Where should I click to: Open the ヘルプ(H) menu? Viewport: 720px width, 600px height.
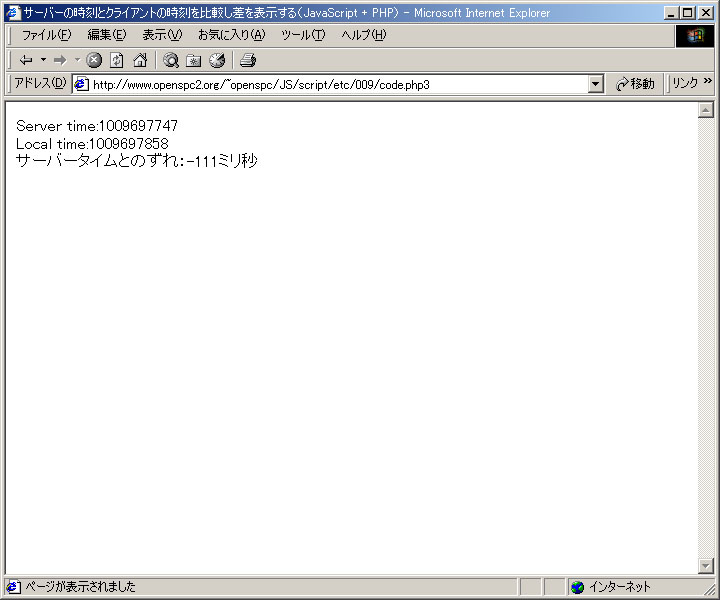click(x=364, y=35)
